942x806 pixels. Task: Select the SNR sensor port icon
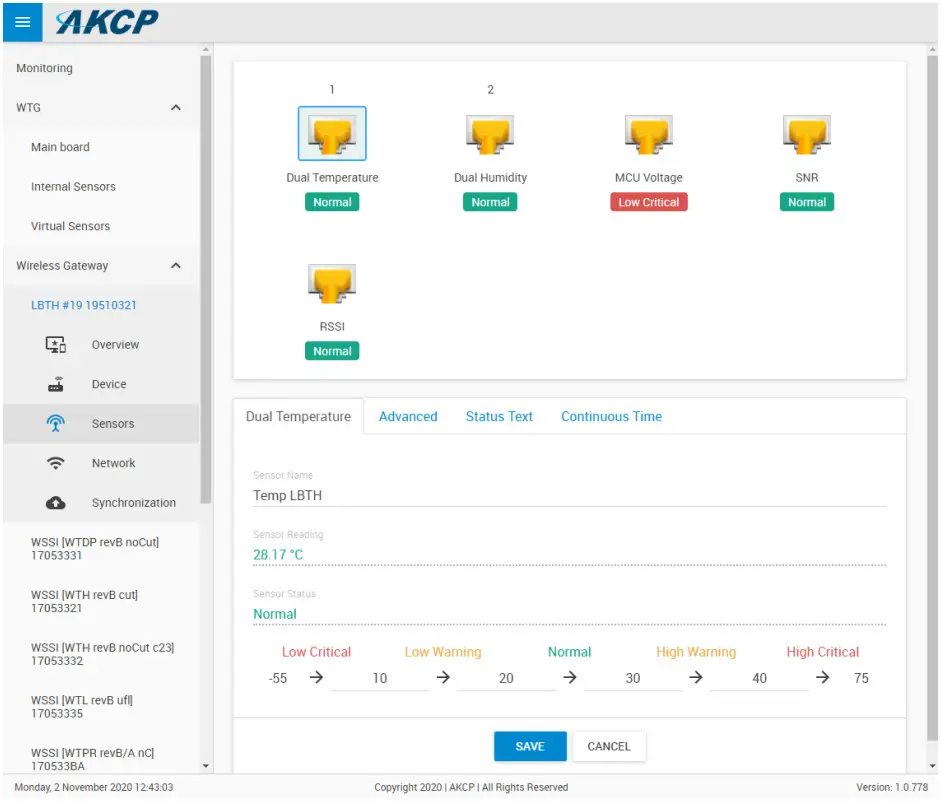pos(806,134)
